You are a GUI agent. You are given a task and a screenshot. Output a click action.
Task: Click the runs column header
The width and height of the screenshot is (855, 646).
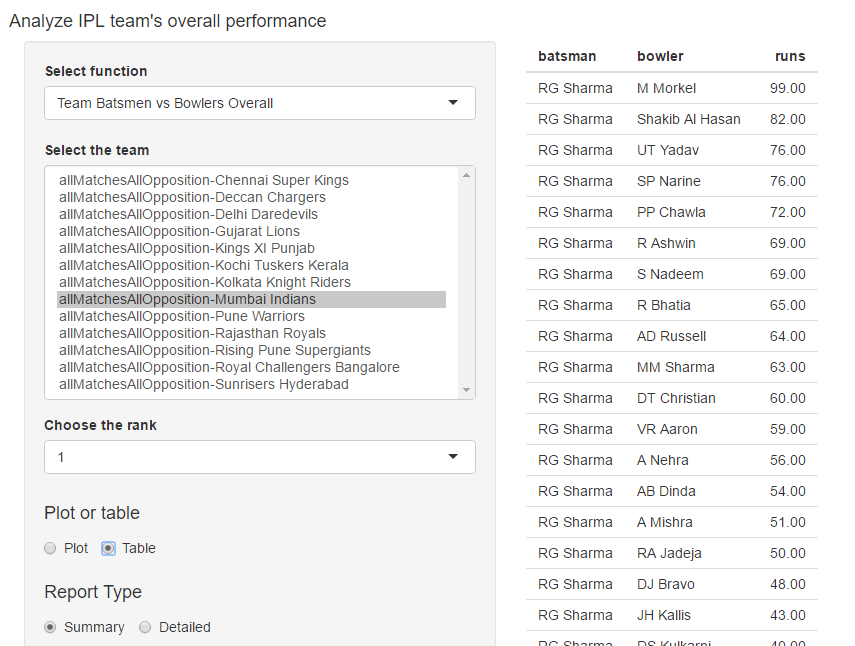789,57
